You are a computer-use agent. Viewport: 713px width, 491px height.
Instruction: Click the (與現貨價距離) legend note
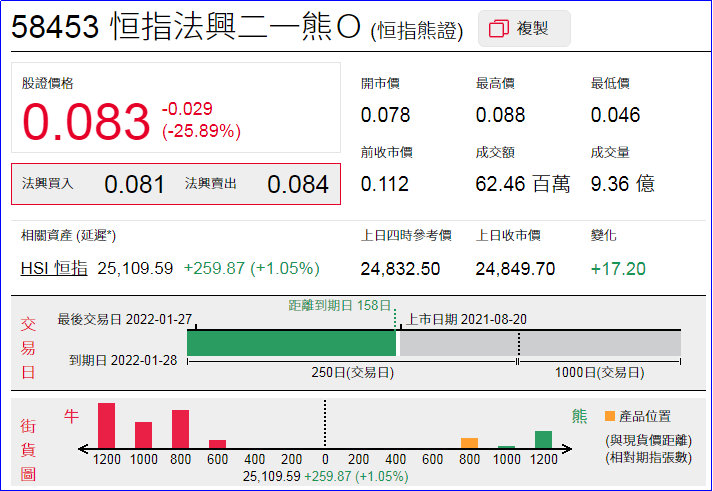648,440
